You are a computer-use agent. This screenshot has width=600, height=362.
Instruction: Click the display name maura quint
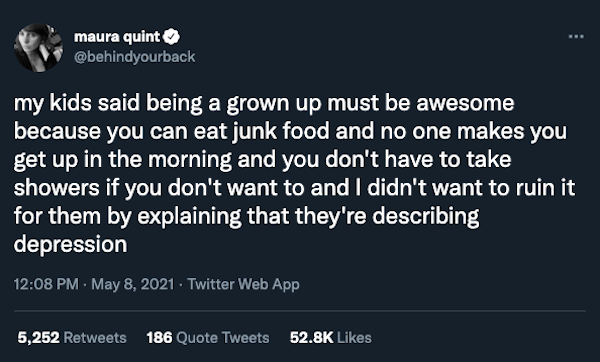(117, 37)
